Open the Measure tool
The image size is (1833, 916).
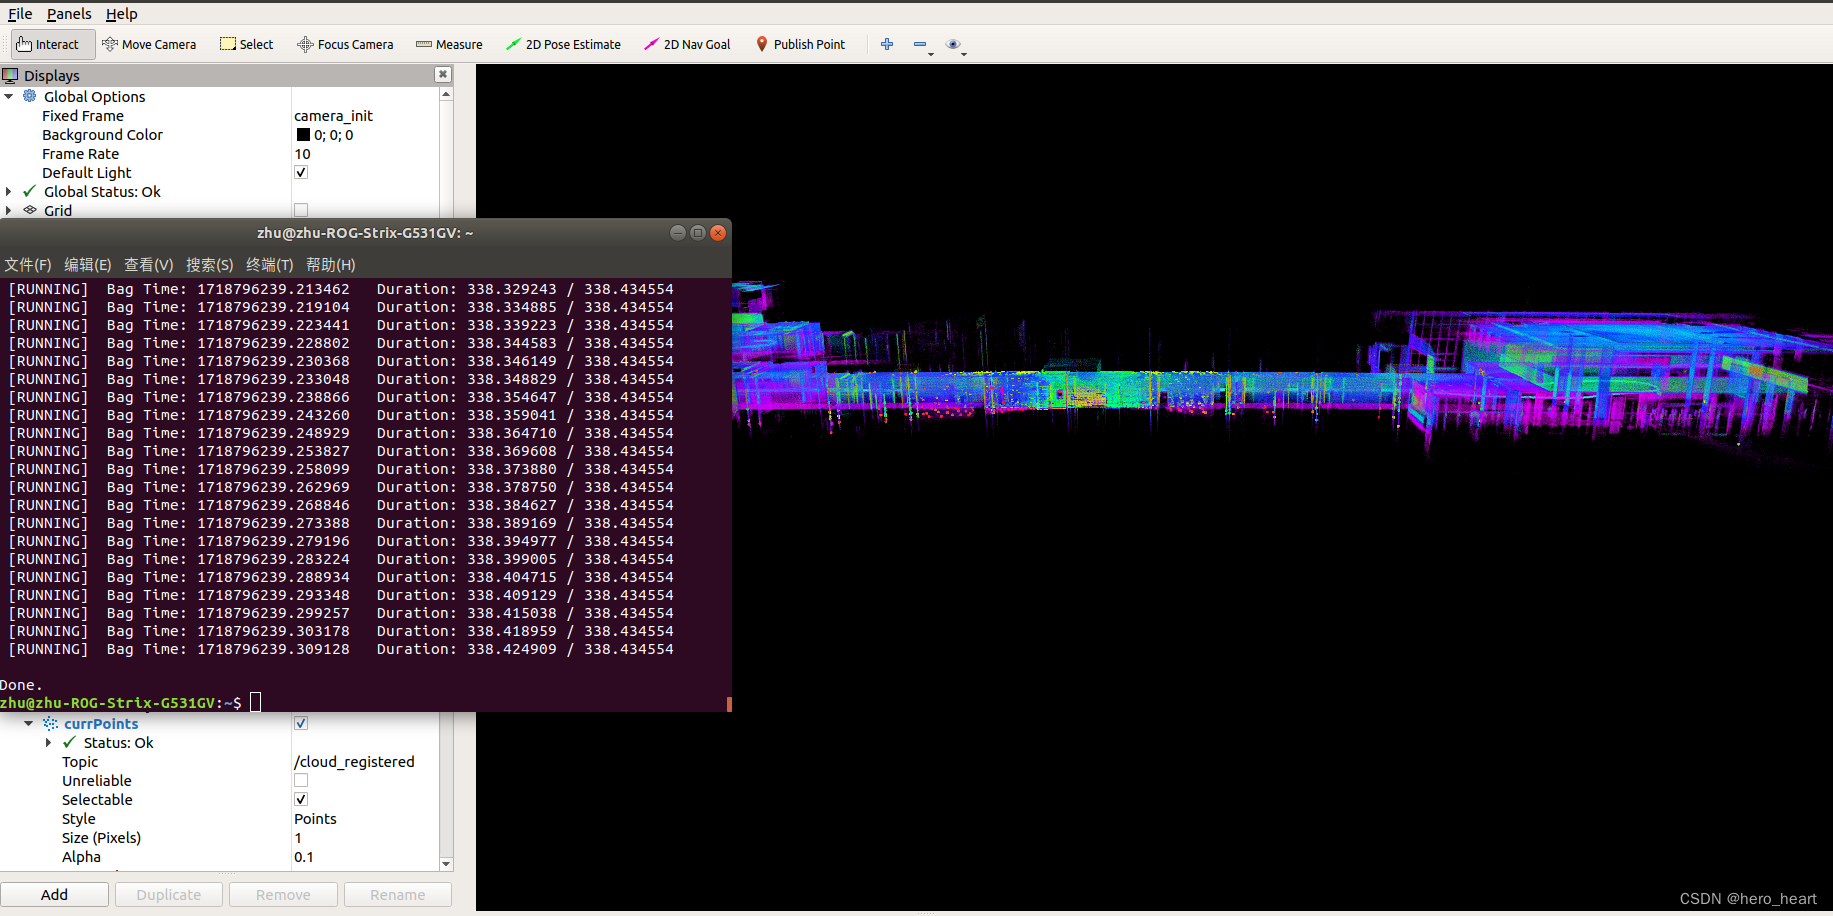[448, 44]
